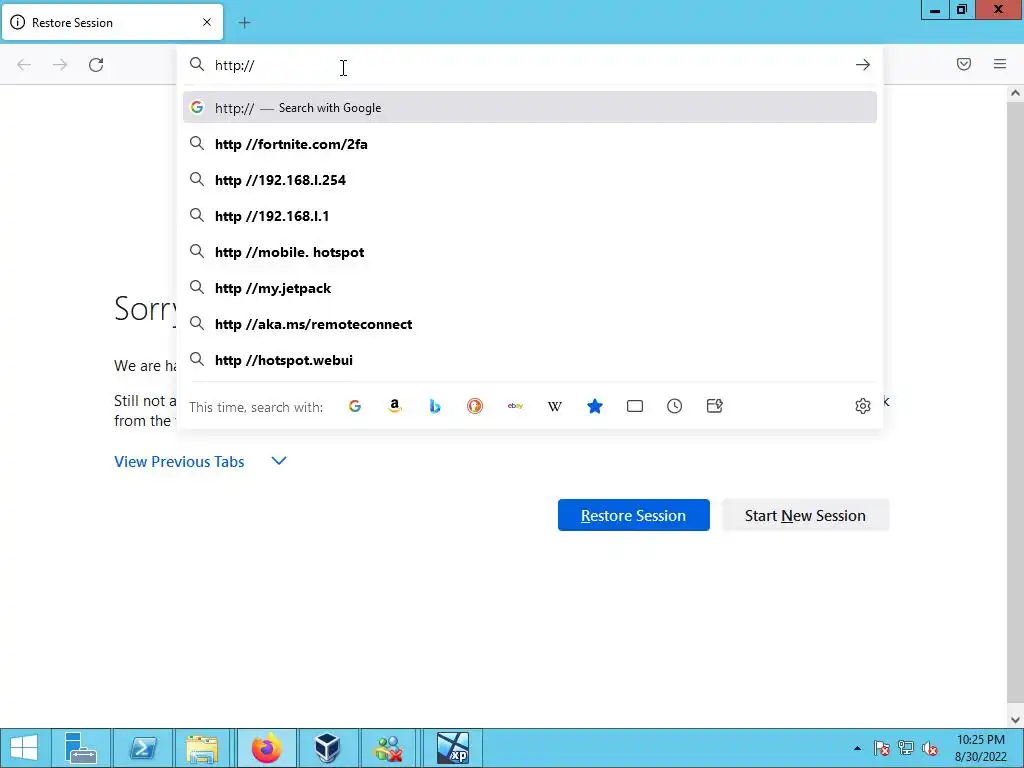Search with Amazon one-off icon
The image size is (1024, 768).
(394, 406)
